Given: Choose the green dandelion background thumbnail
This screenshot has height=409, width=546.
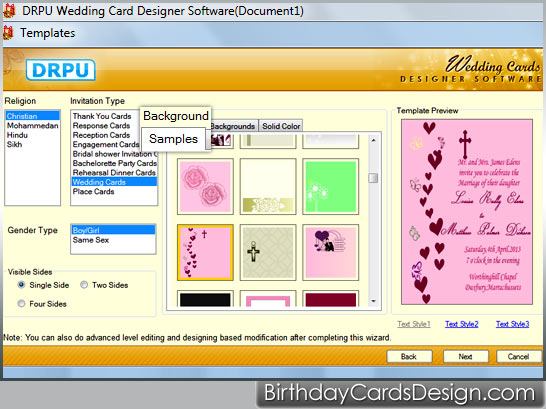Looking at the screenshot, I should pos(330,186).
